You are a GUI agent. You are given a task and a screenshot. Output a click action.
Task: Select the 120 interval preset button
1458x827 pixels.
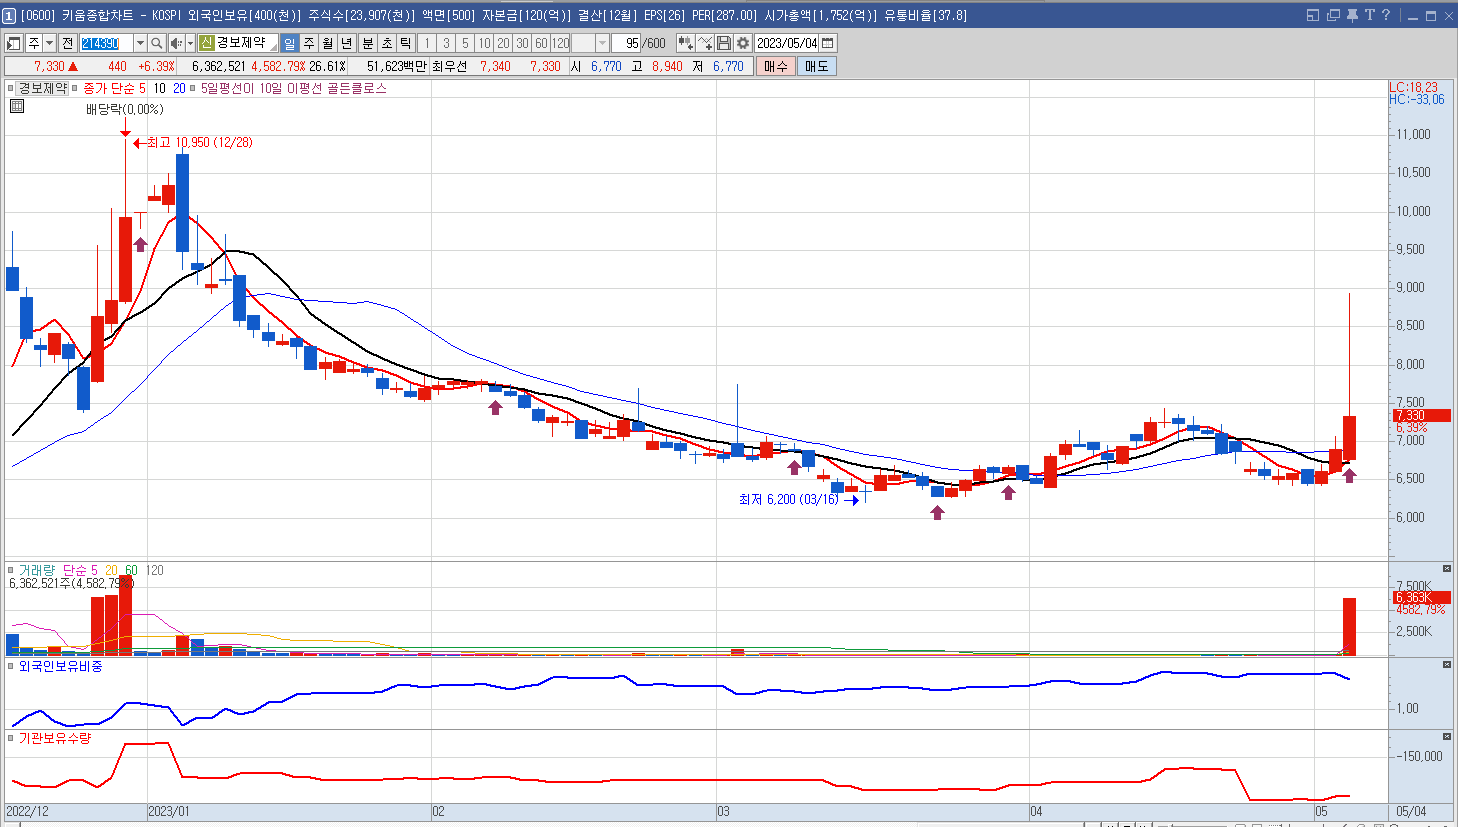point(560,43)
